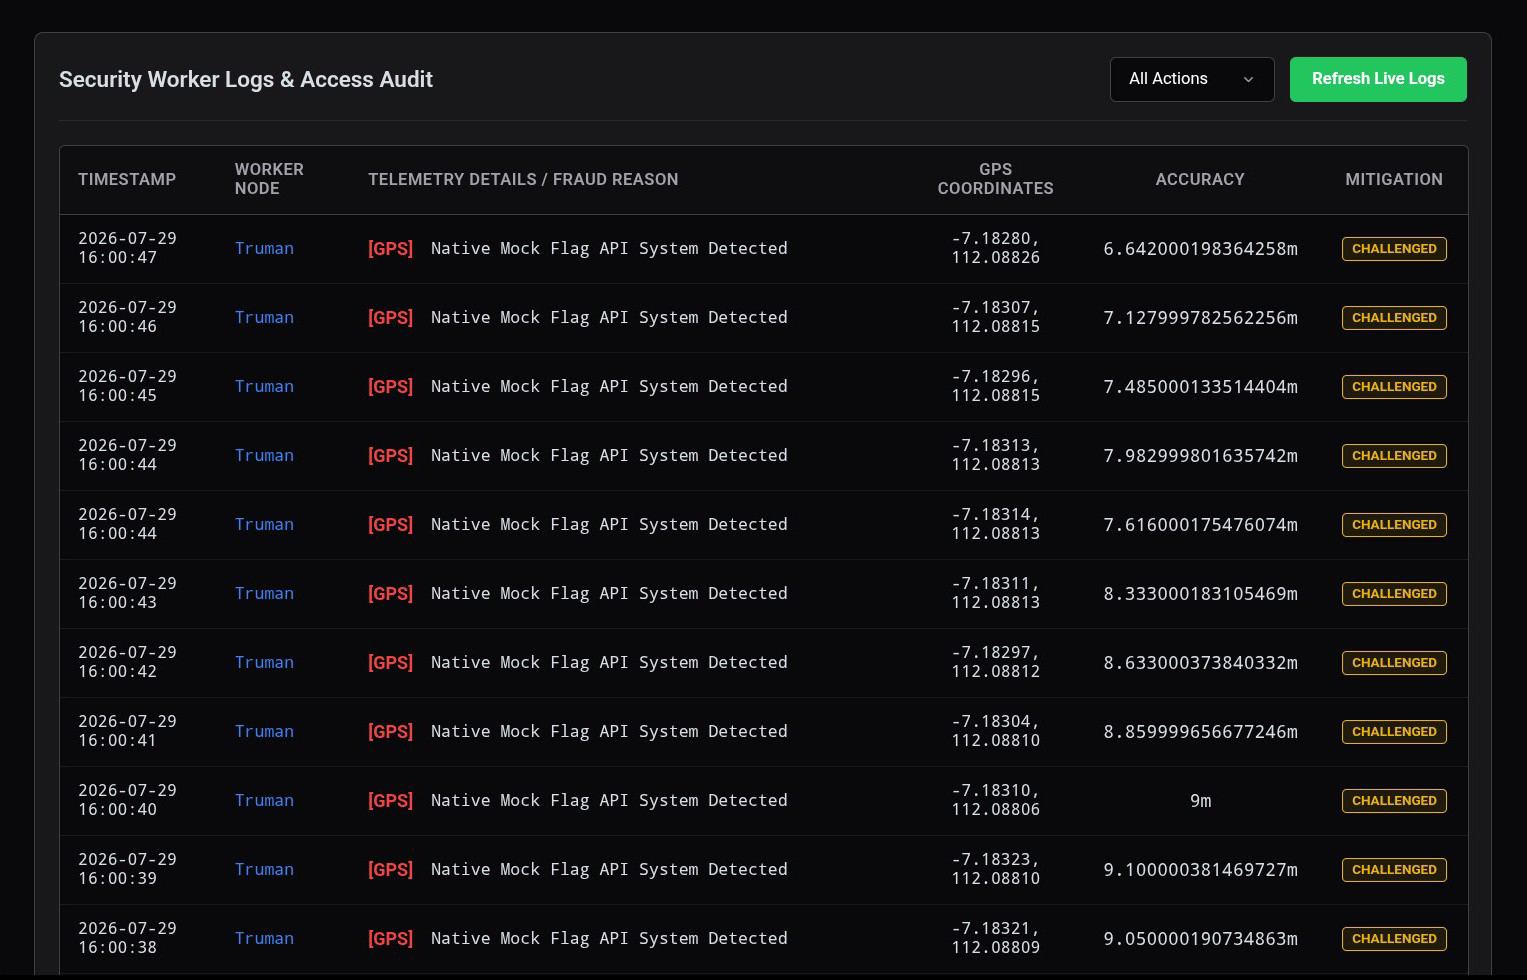Viewport: 1527px width, 980px height.
Task: Open Truman link in the 16:00:38 row
Action: click(264, 938)
